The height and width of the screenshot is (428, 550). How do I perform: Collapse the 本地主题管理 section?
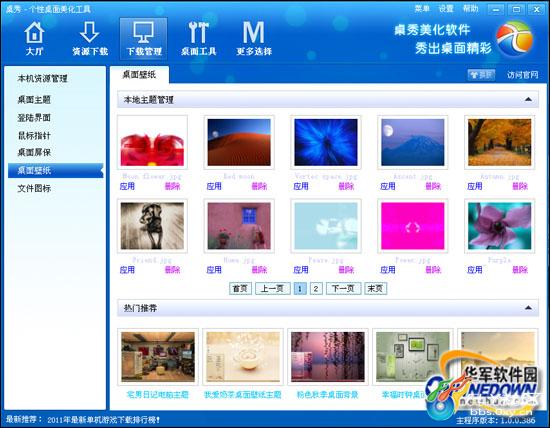(528, 100)
